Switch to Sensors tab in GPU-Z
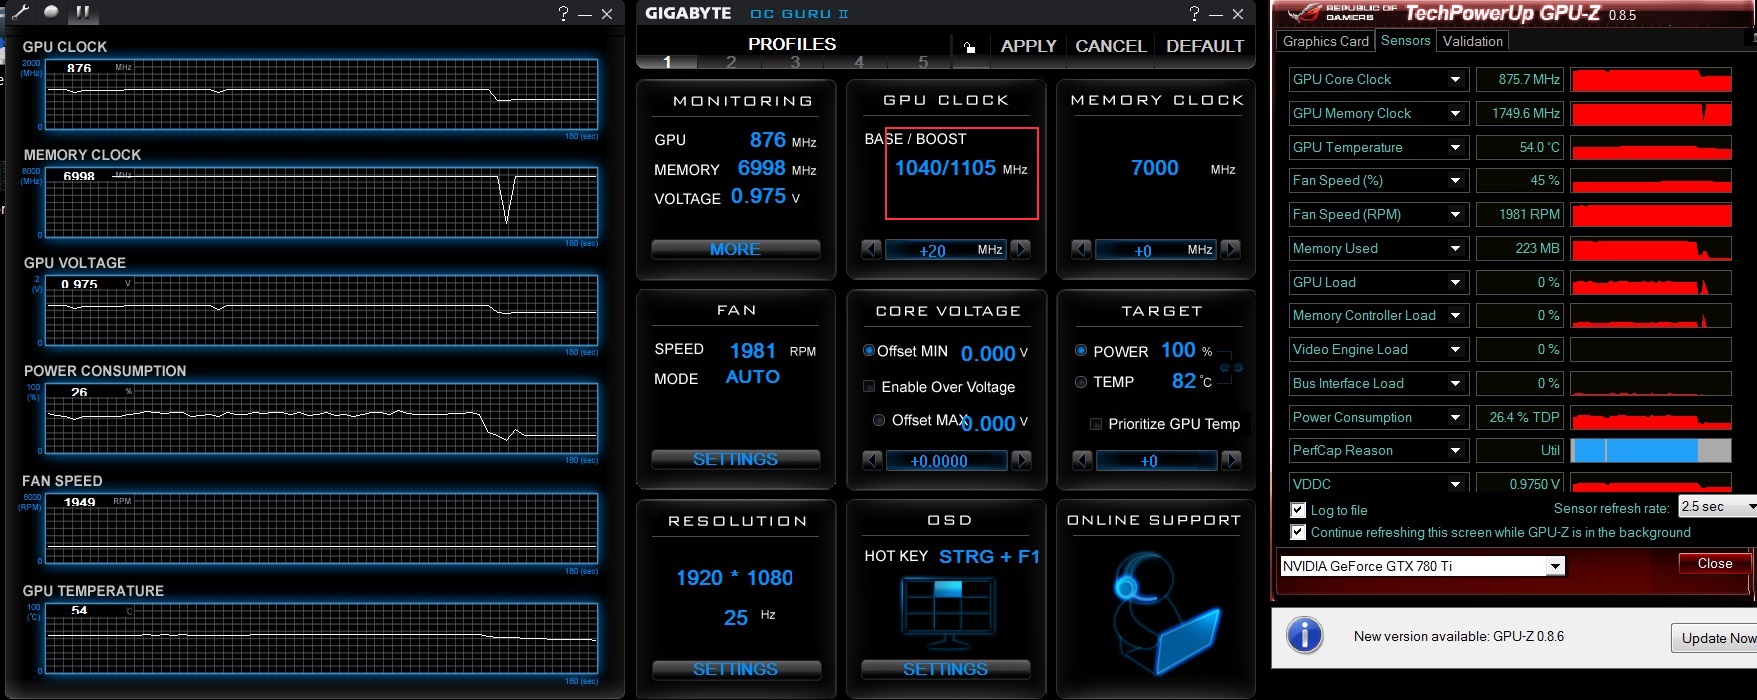 [x=1405, y=40]
